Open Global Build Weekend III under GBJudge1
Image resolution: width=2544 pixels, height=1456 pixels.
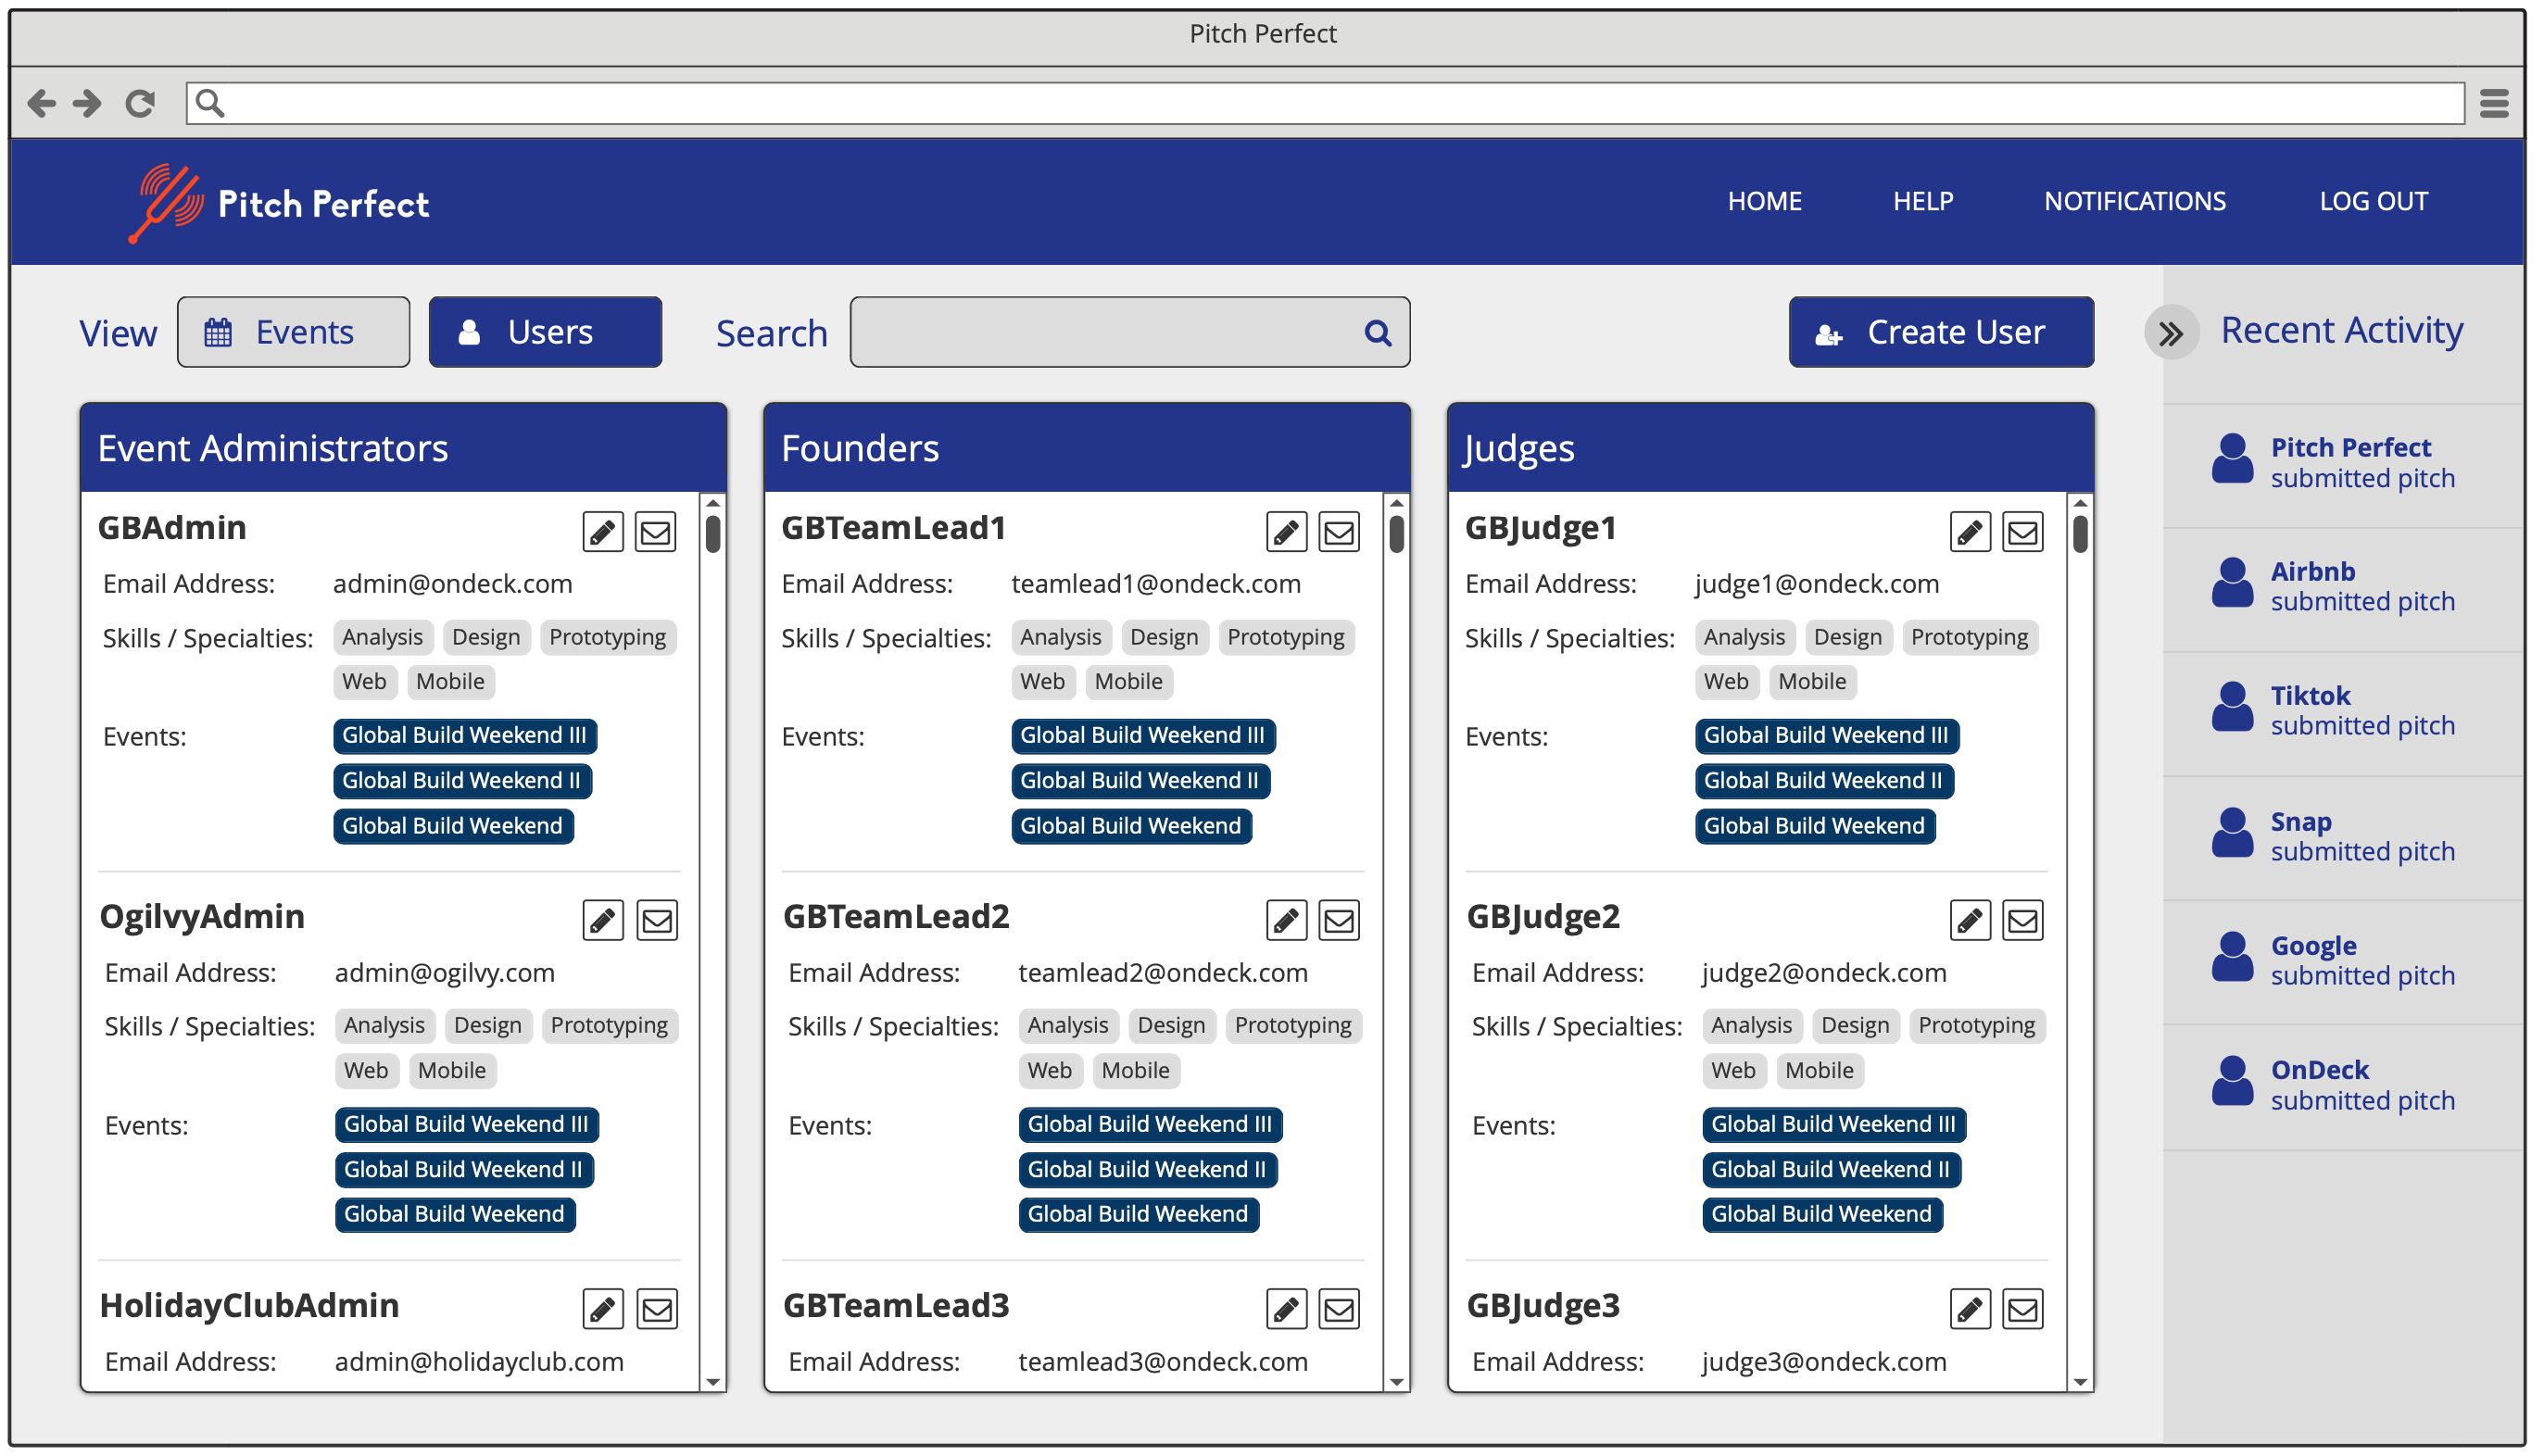click(1825, 735)
